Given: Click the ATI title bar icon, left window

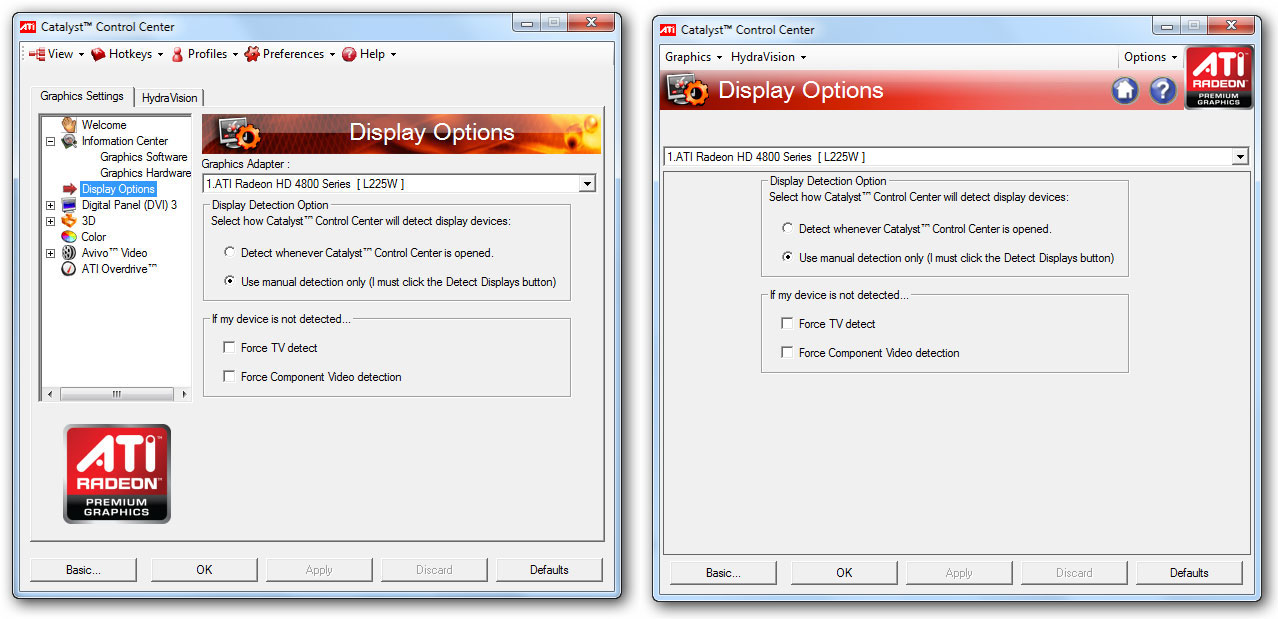Looking at the screenshot, I should [x=28, y=26].
